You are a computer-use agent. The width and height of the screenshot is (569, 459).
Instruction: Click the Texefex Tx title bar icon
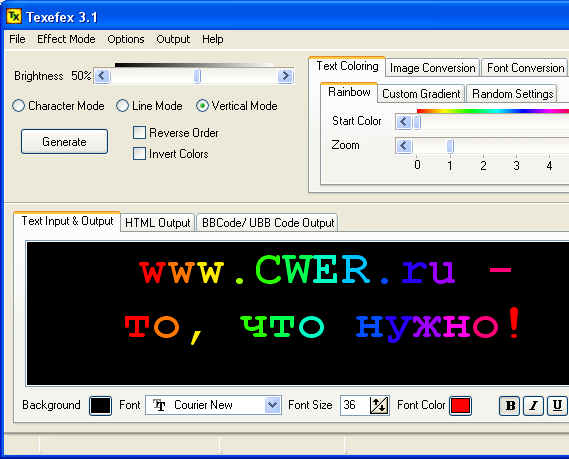pyautogui.click(x=14, y=16)
